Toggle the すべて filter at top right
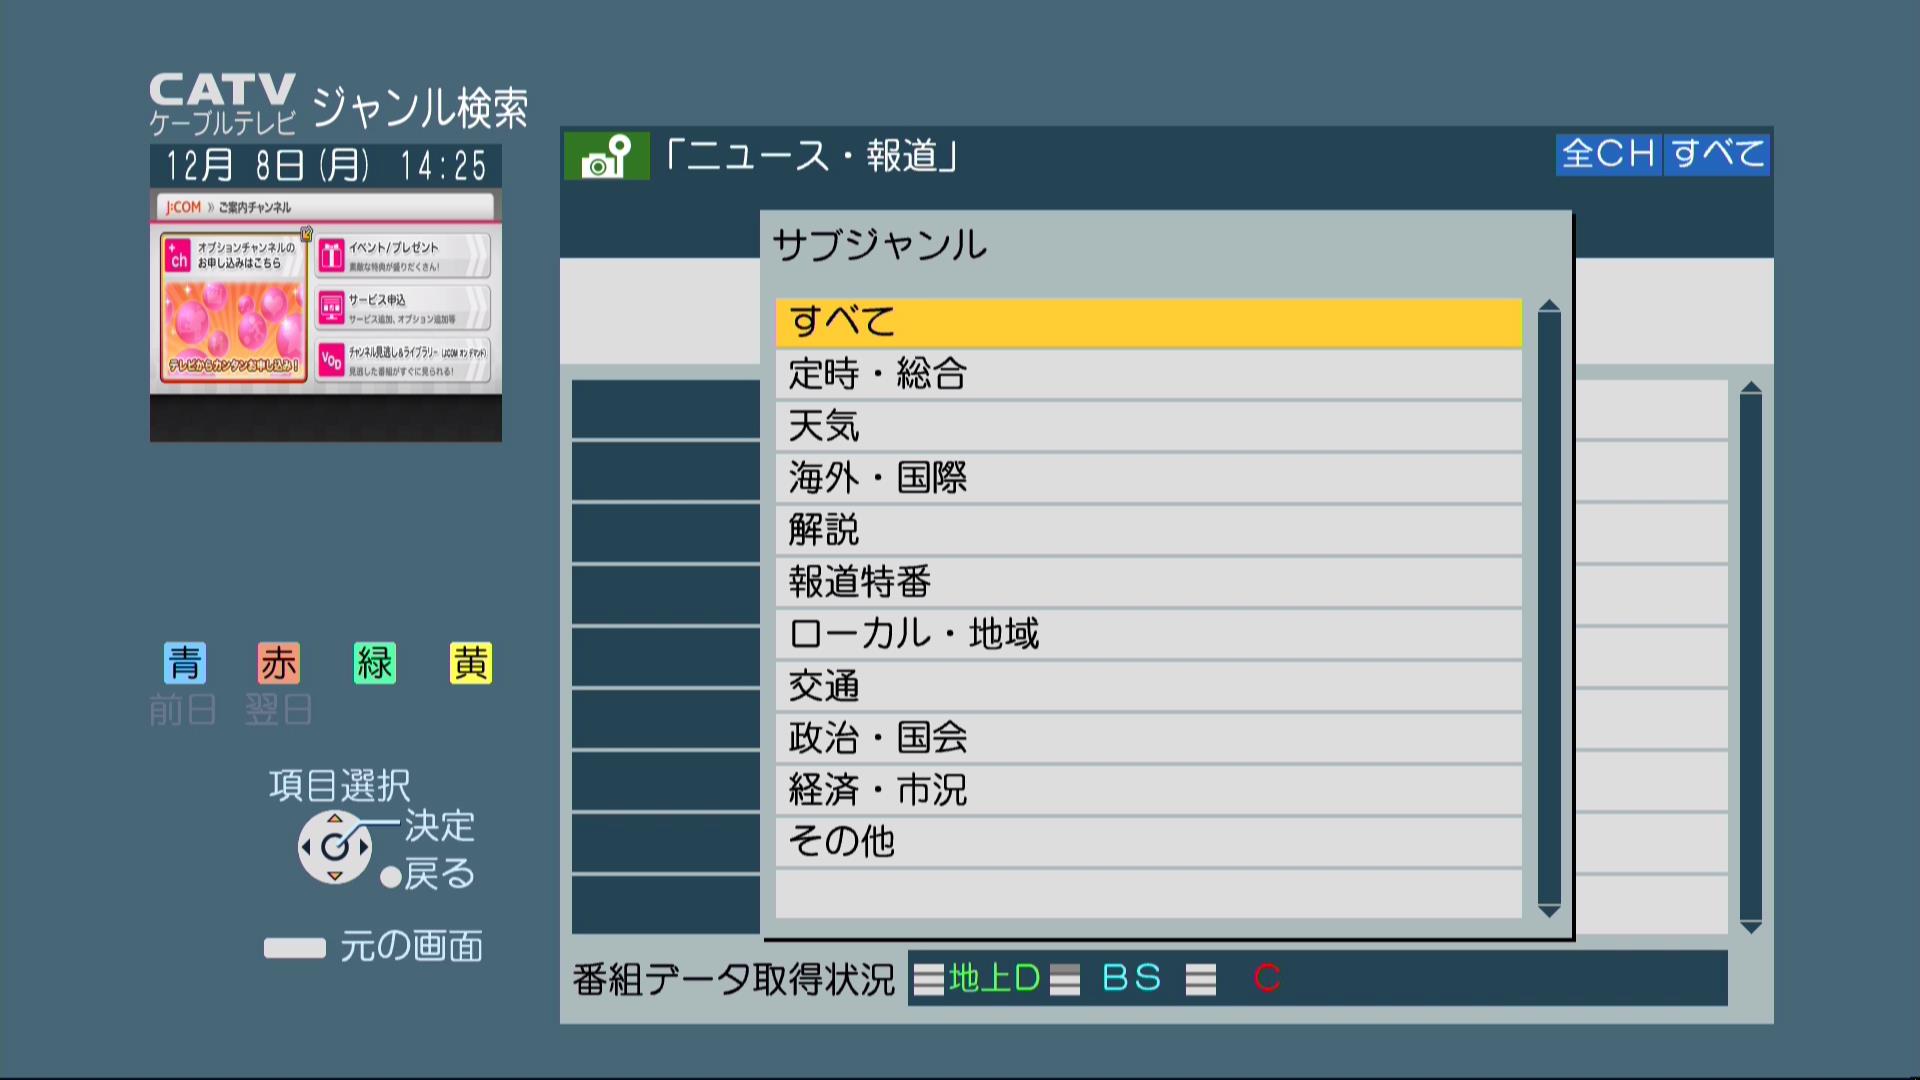Viewport: 1920px width, 1080px height. 1717,154
